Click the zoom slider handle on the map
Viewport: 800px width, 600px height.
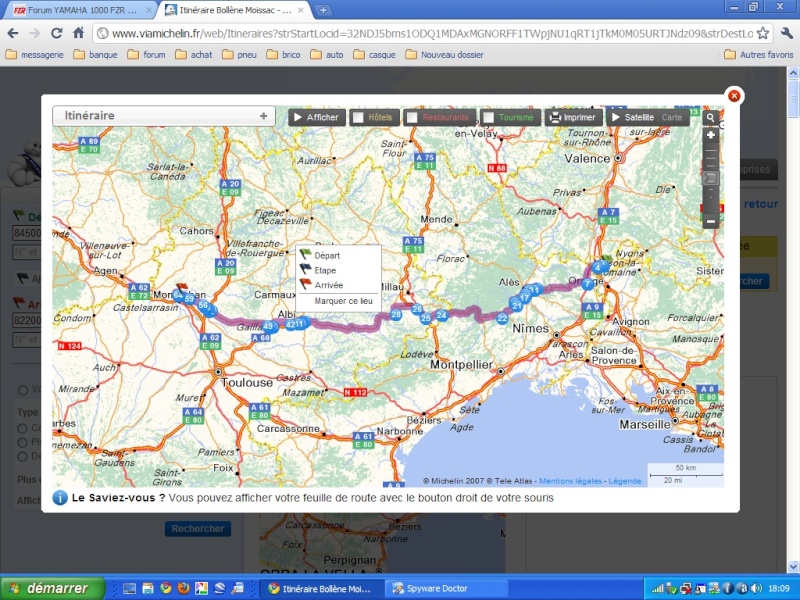(x=710, y=178)
